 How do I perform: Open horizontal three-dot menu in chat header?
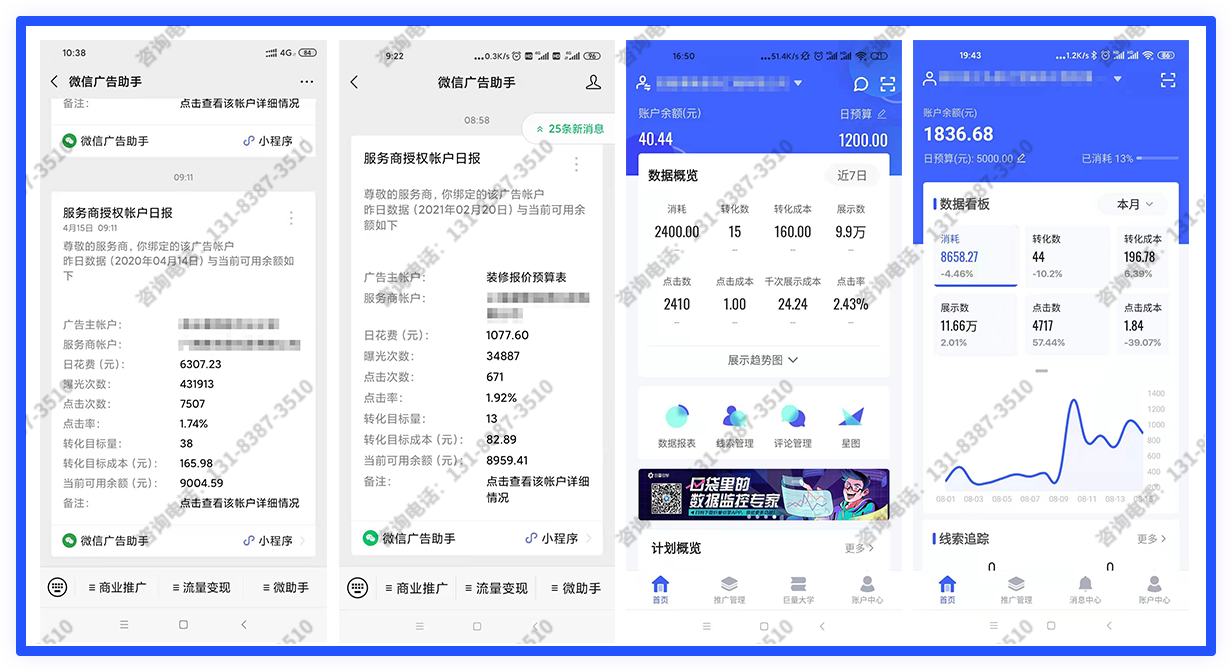pyautogui.click(x=306, y=82)
